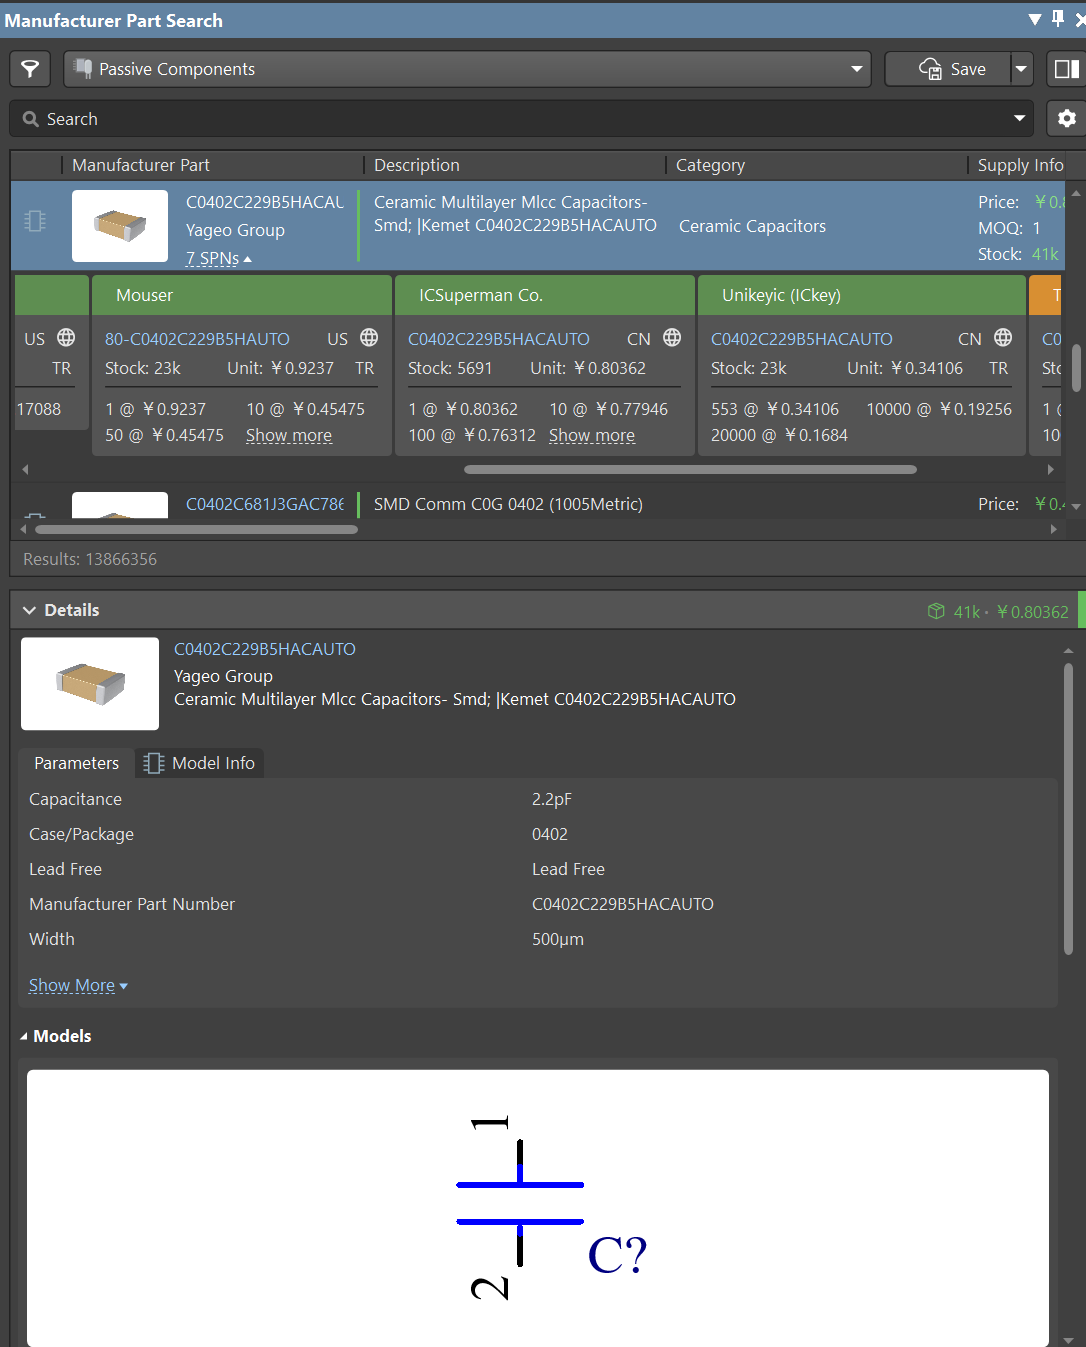1086x1347 pixels.
Task: Click the Details panel vertical scrollbar
Action: [1068, 810]
